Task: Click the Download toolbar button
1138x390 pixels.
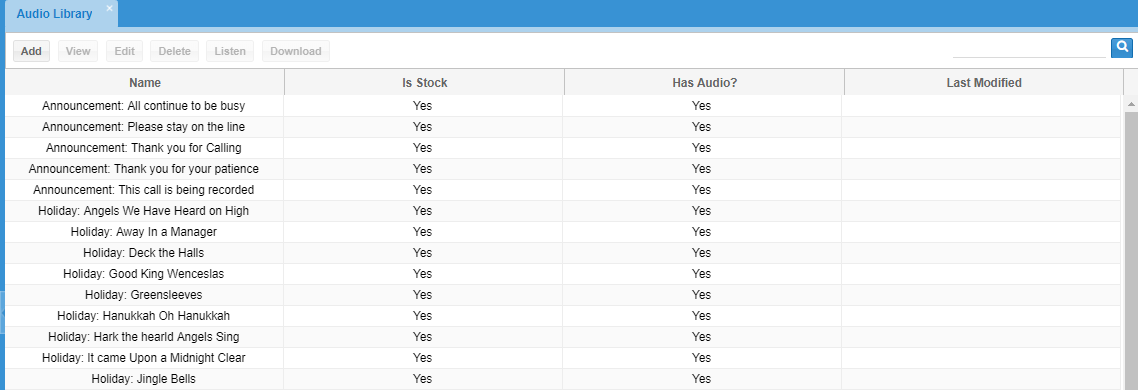Action: coord(295,51)
